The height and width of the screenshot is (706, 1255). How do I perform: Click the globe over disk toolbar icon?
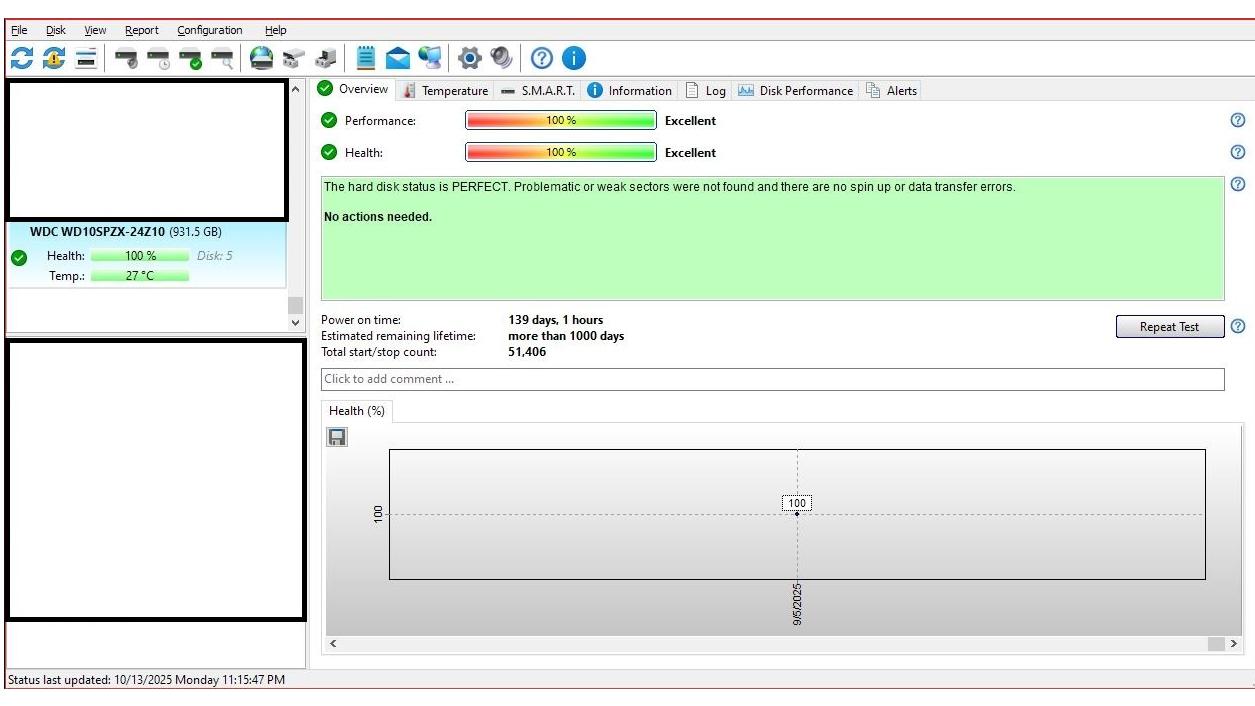(261, 58)
